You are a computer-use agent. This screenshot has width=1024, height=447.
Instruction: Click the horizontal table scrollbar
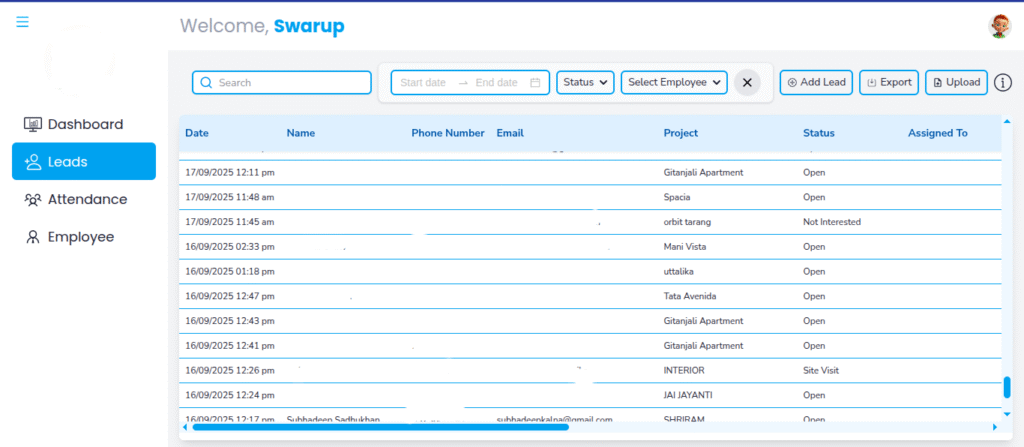(x=380, y=427)
